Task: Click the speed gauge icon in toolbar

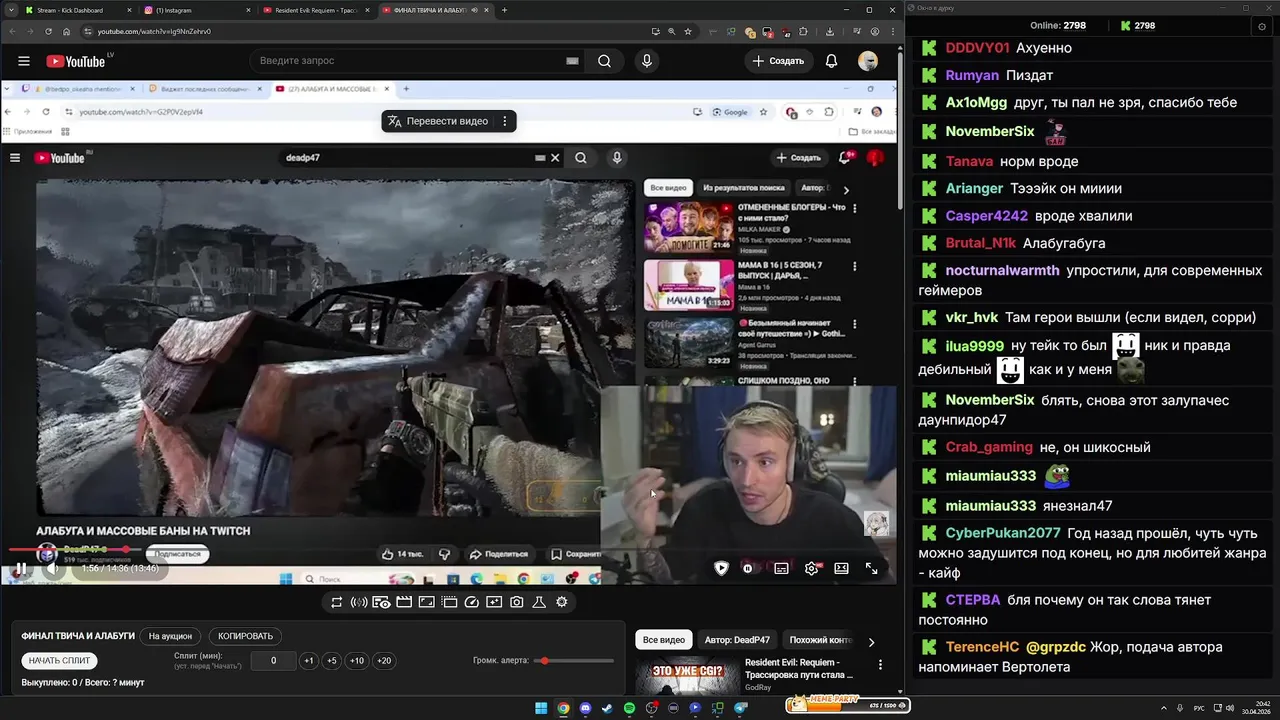Action: pos(471,602)
